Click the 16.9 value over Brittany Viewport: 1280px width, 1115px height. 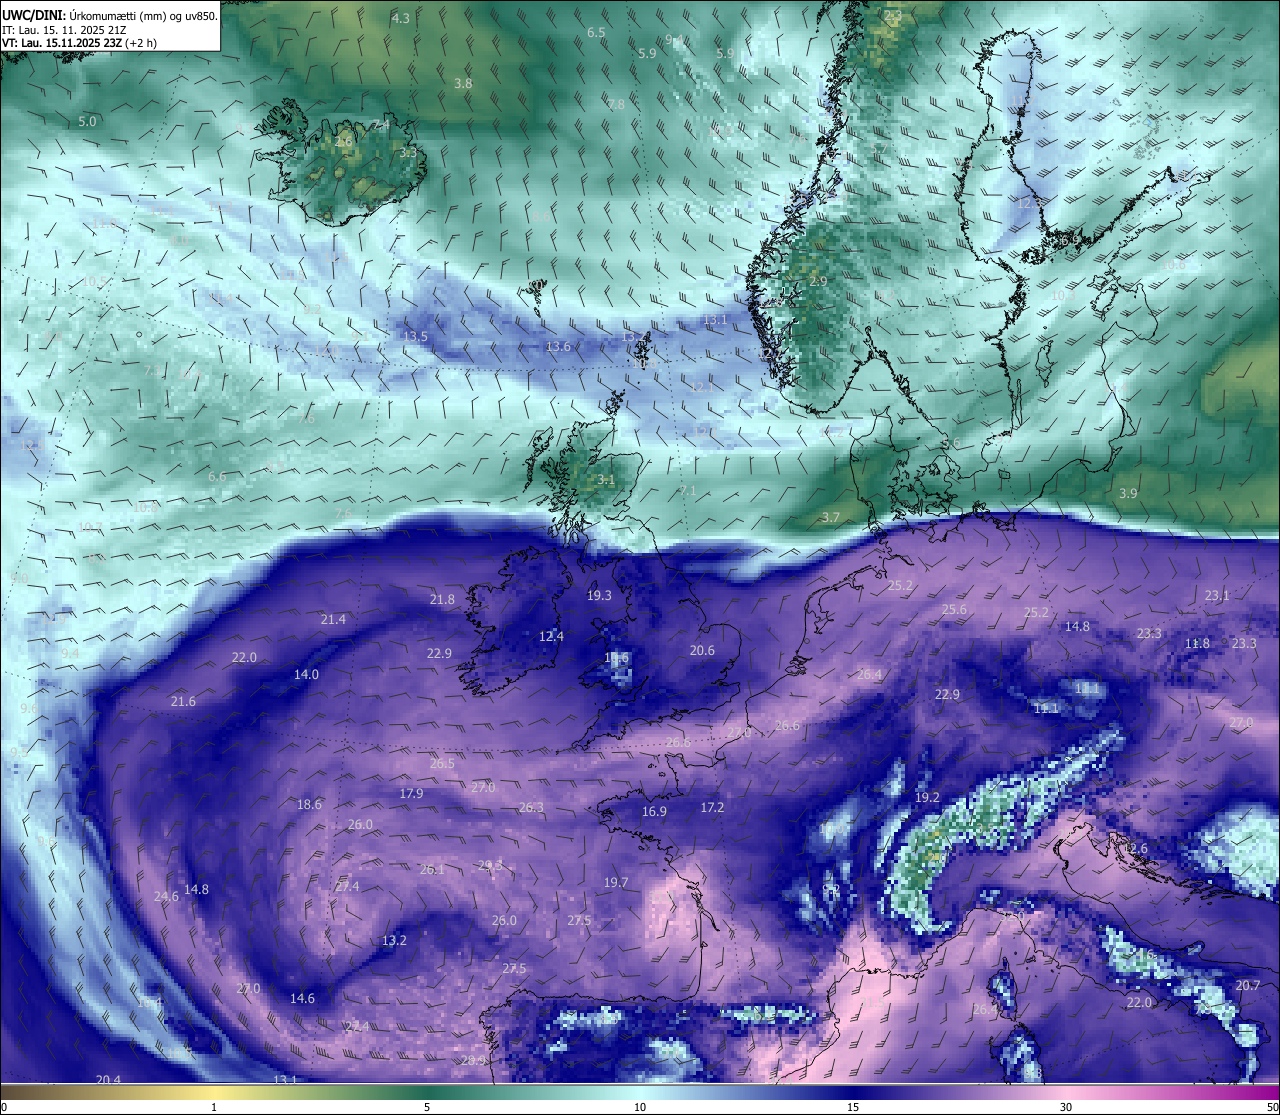pos(654,811)
